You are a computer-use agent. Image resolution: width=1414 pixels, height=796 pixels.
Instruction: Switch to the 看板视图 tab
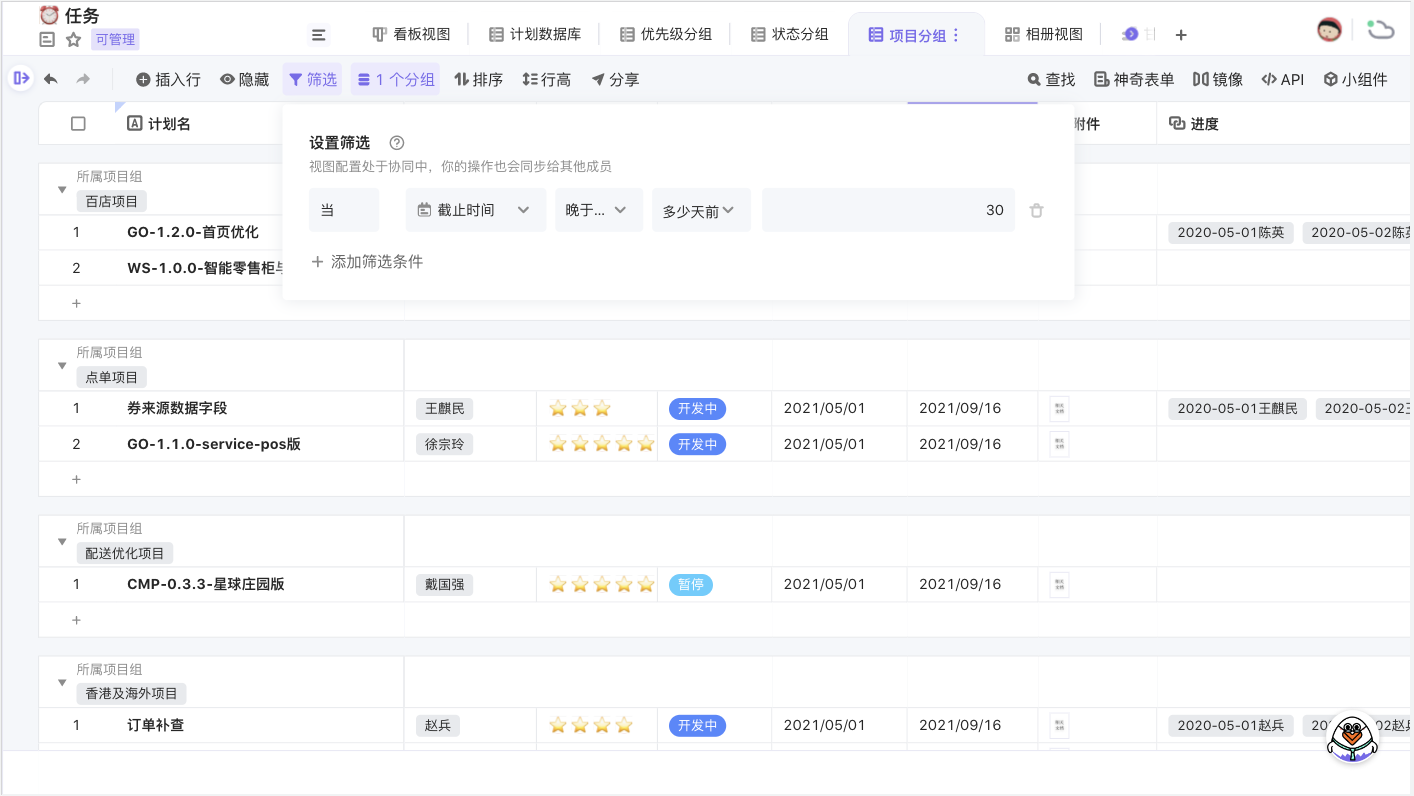coord(411,34)
